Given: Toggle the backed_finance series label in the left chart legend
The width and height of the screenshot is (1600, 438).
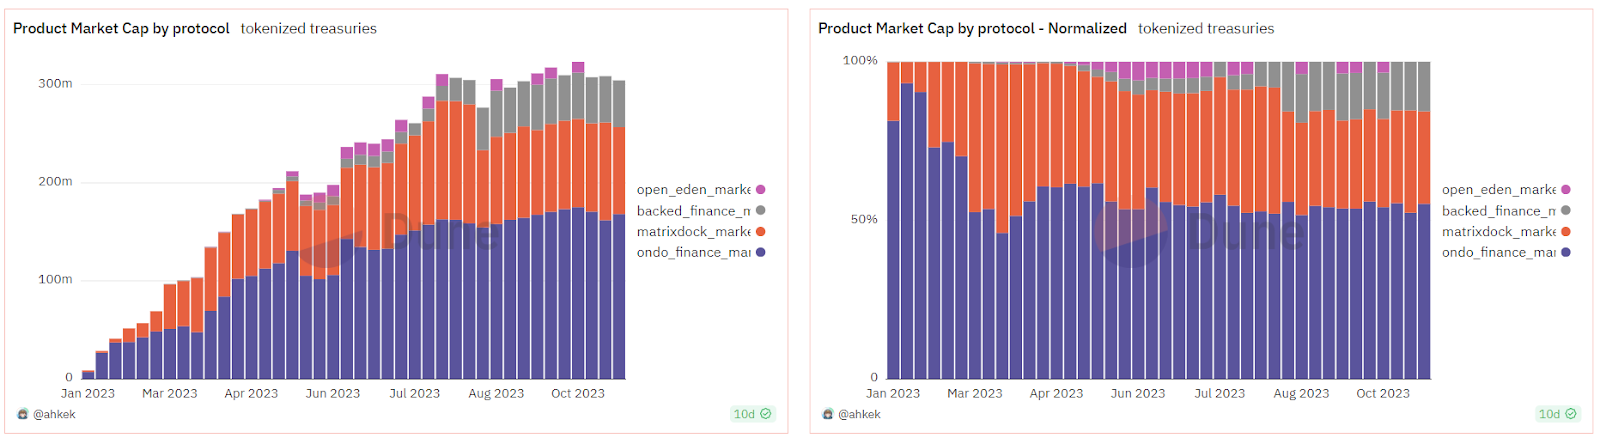Looking at the screenshot, I should pos(693,211).
